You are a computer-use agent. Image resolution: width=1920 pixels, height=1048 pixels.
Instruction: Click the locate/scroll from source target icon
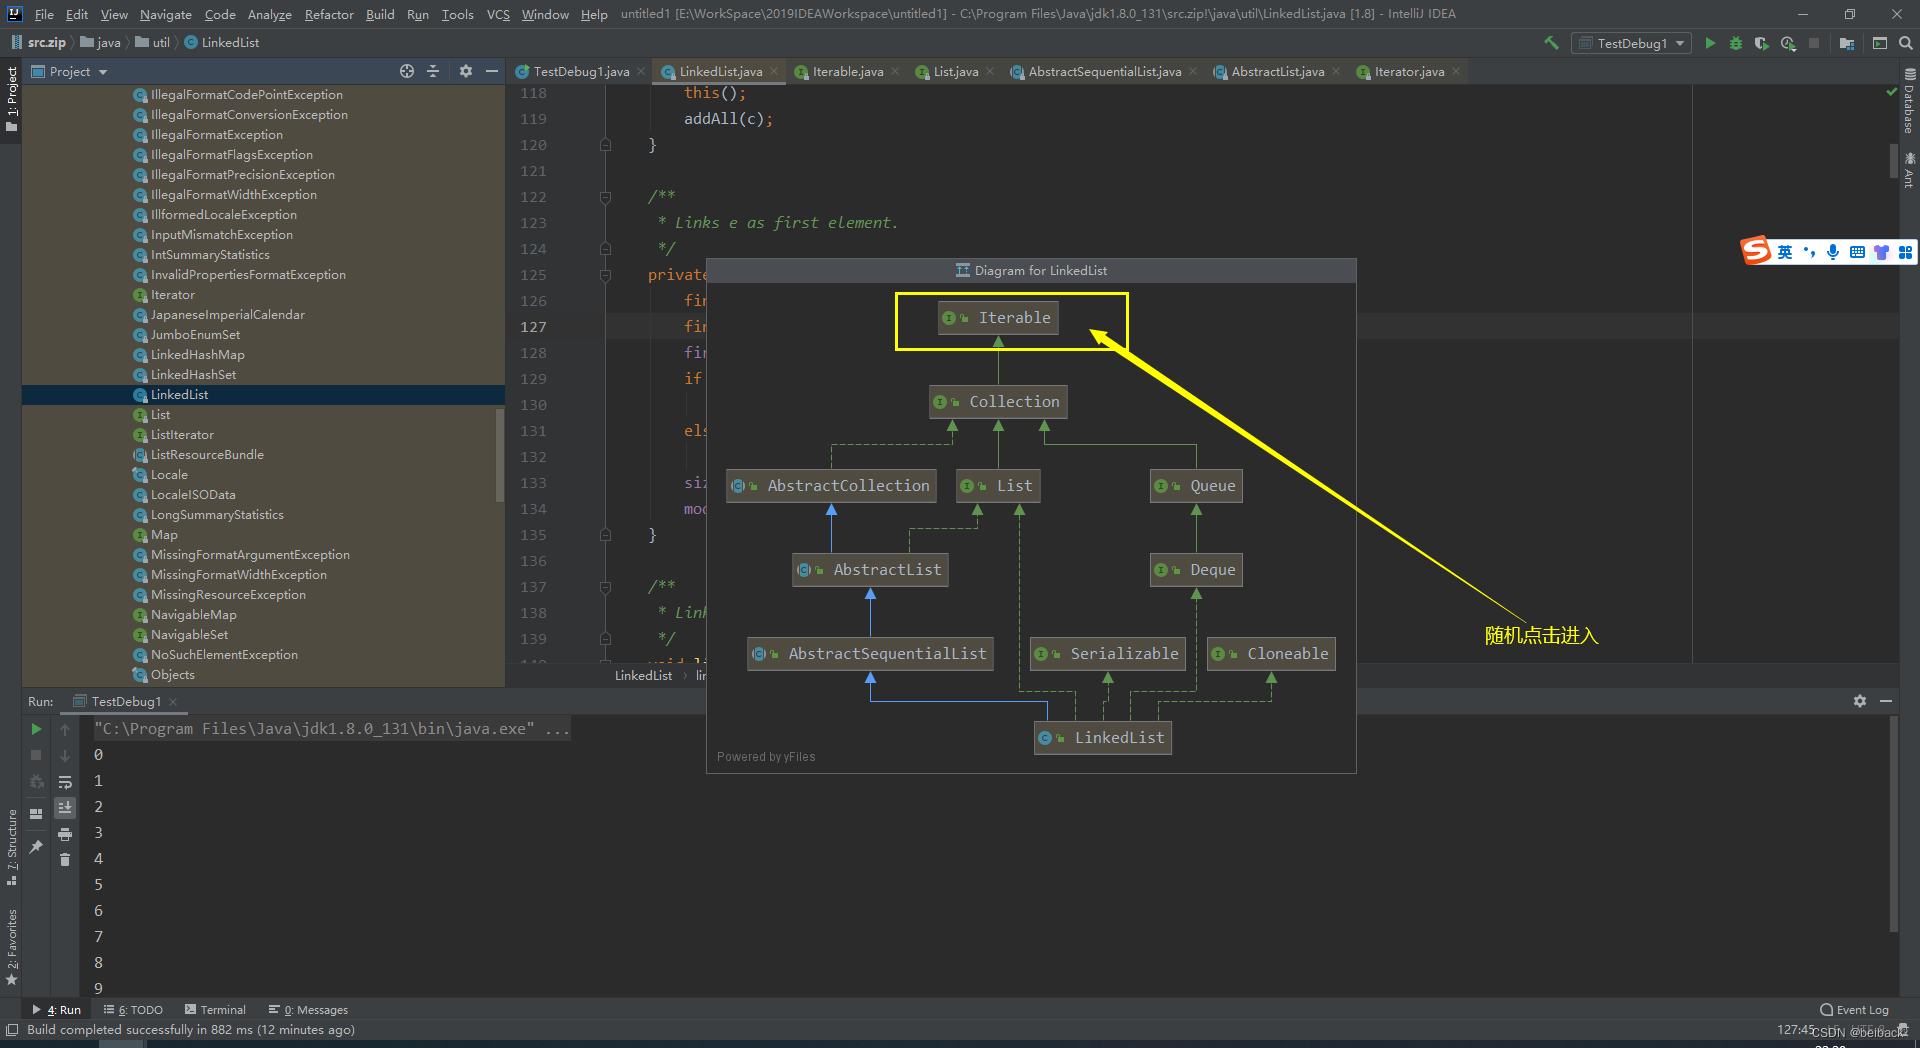(x=407, y=71)
